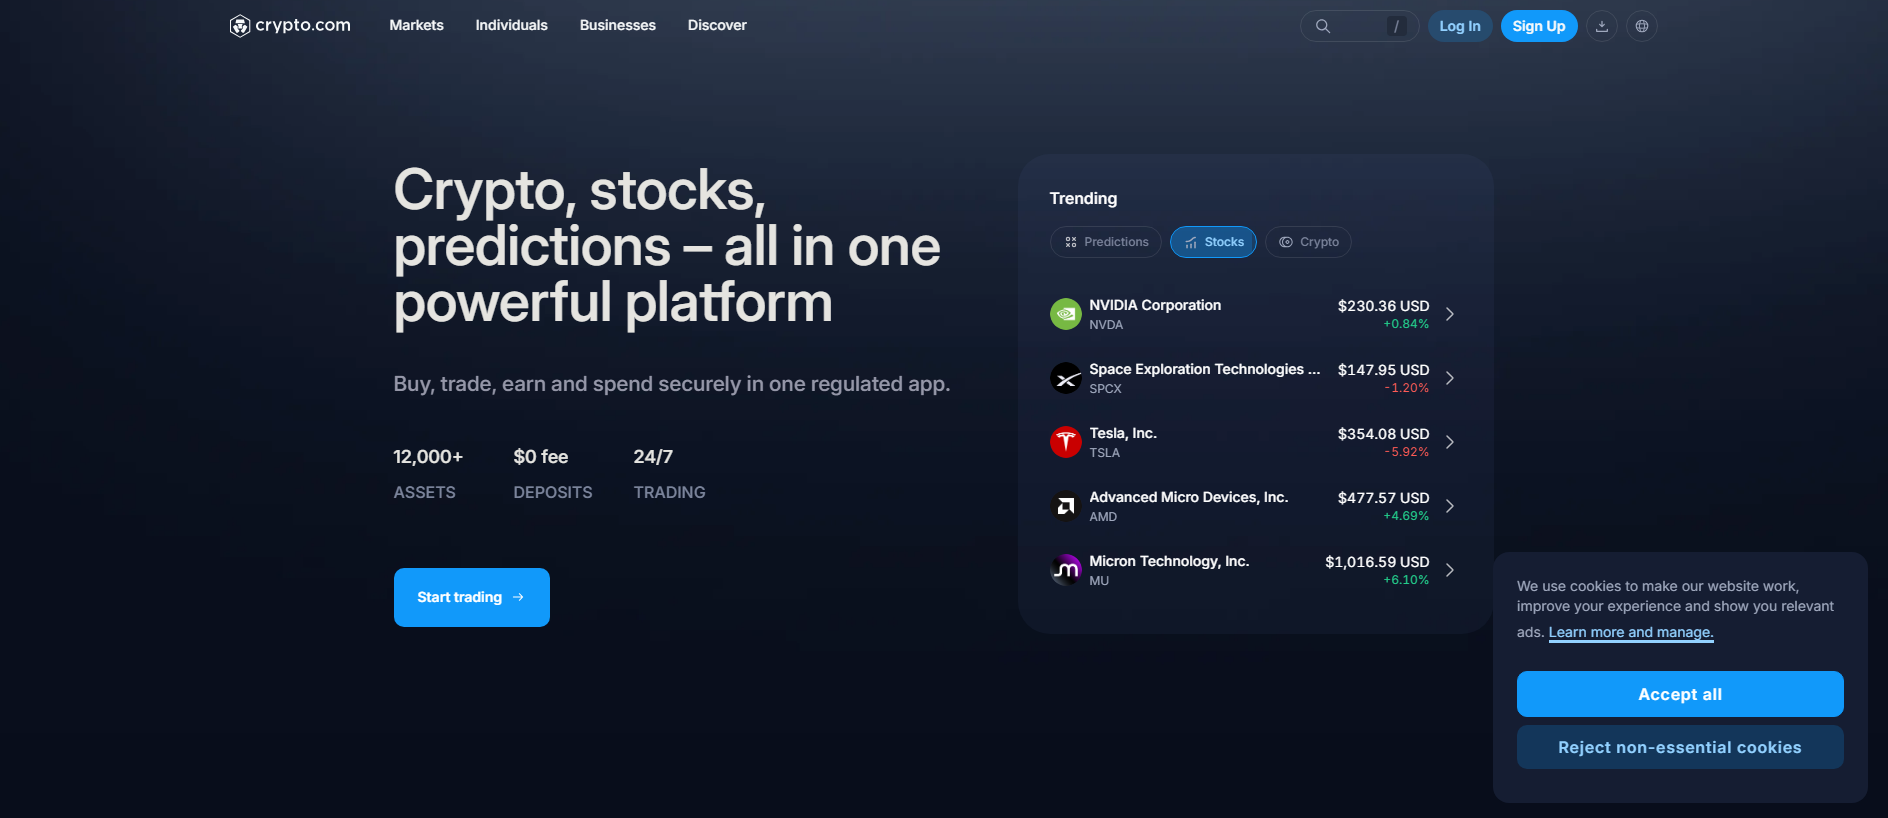1888x818 pixels.
Task: Click the SpaceX logo icon
Action: pyautogui.click(x=1066, y=378)
